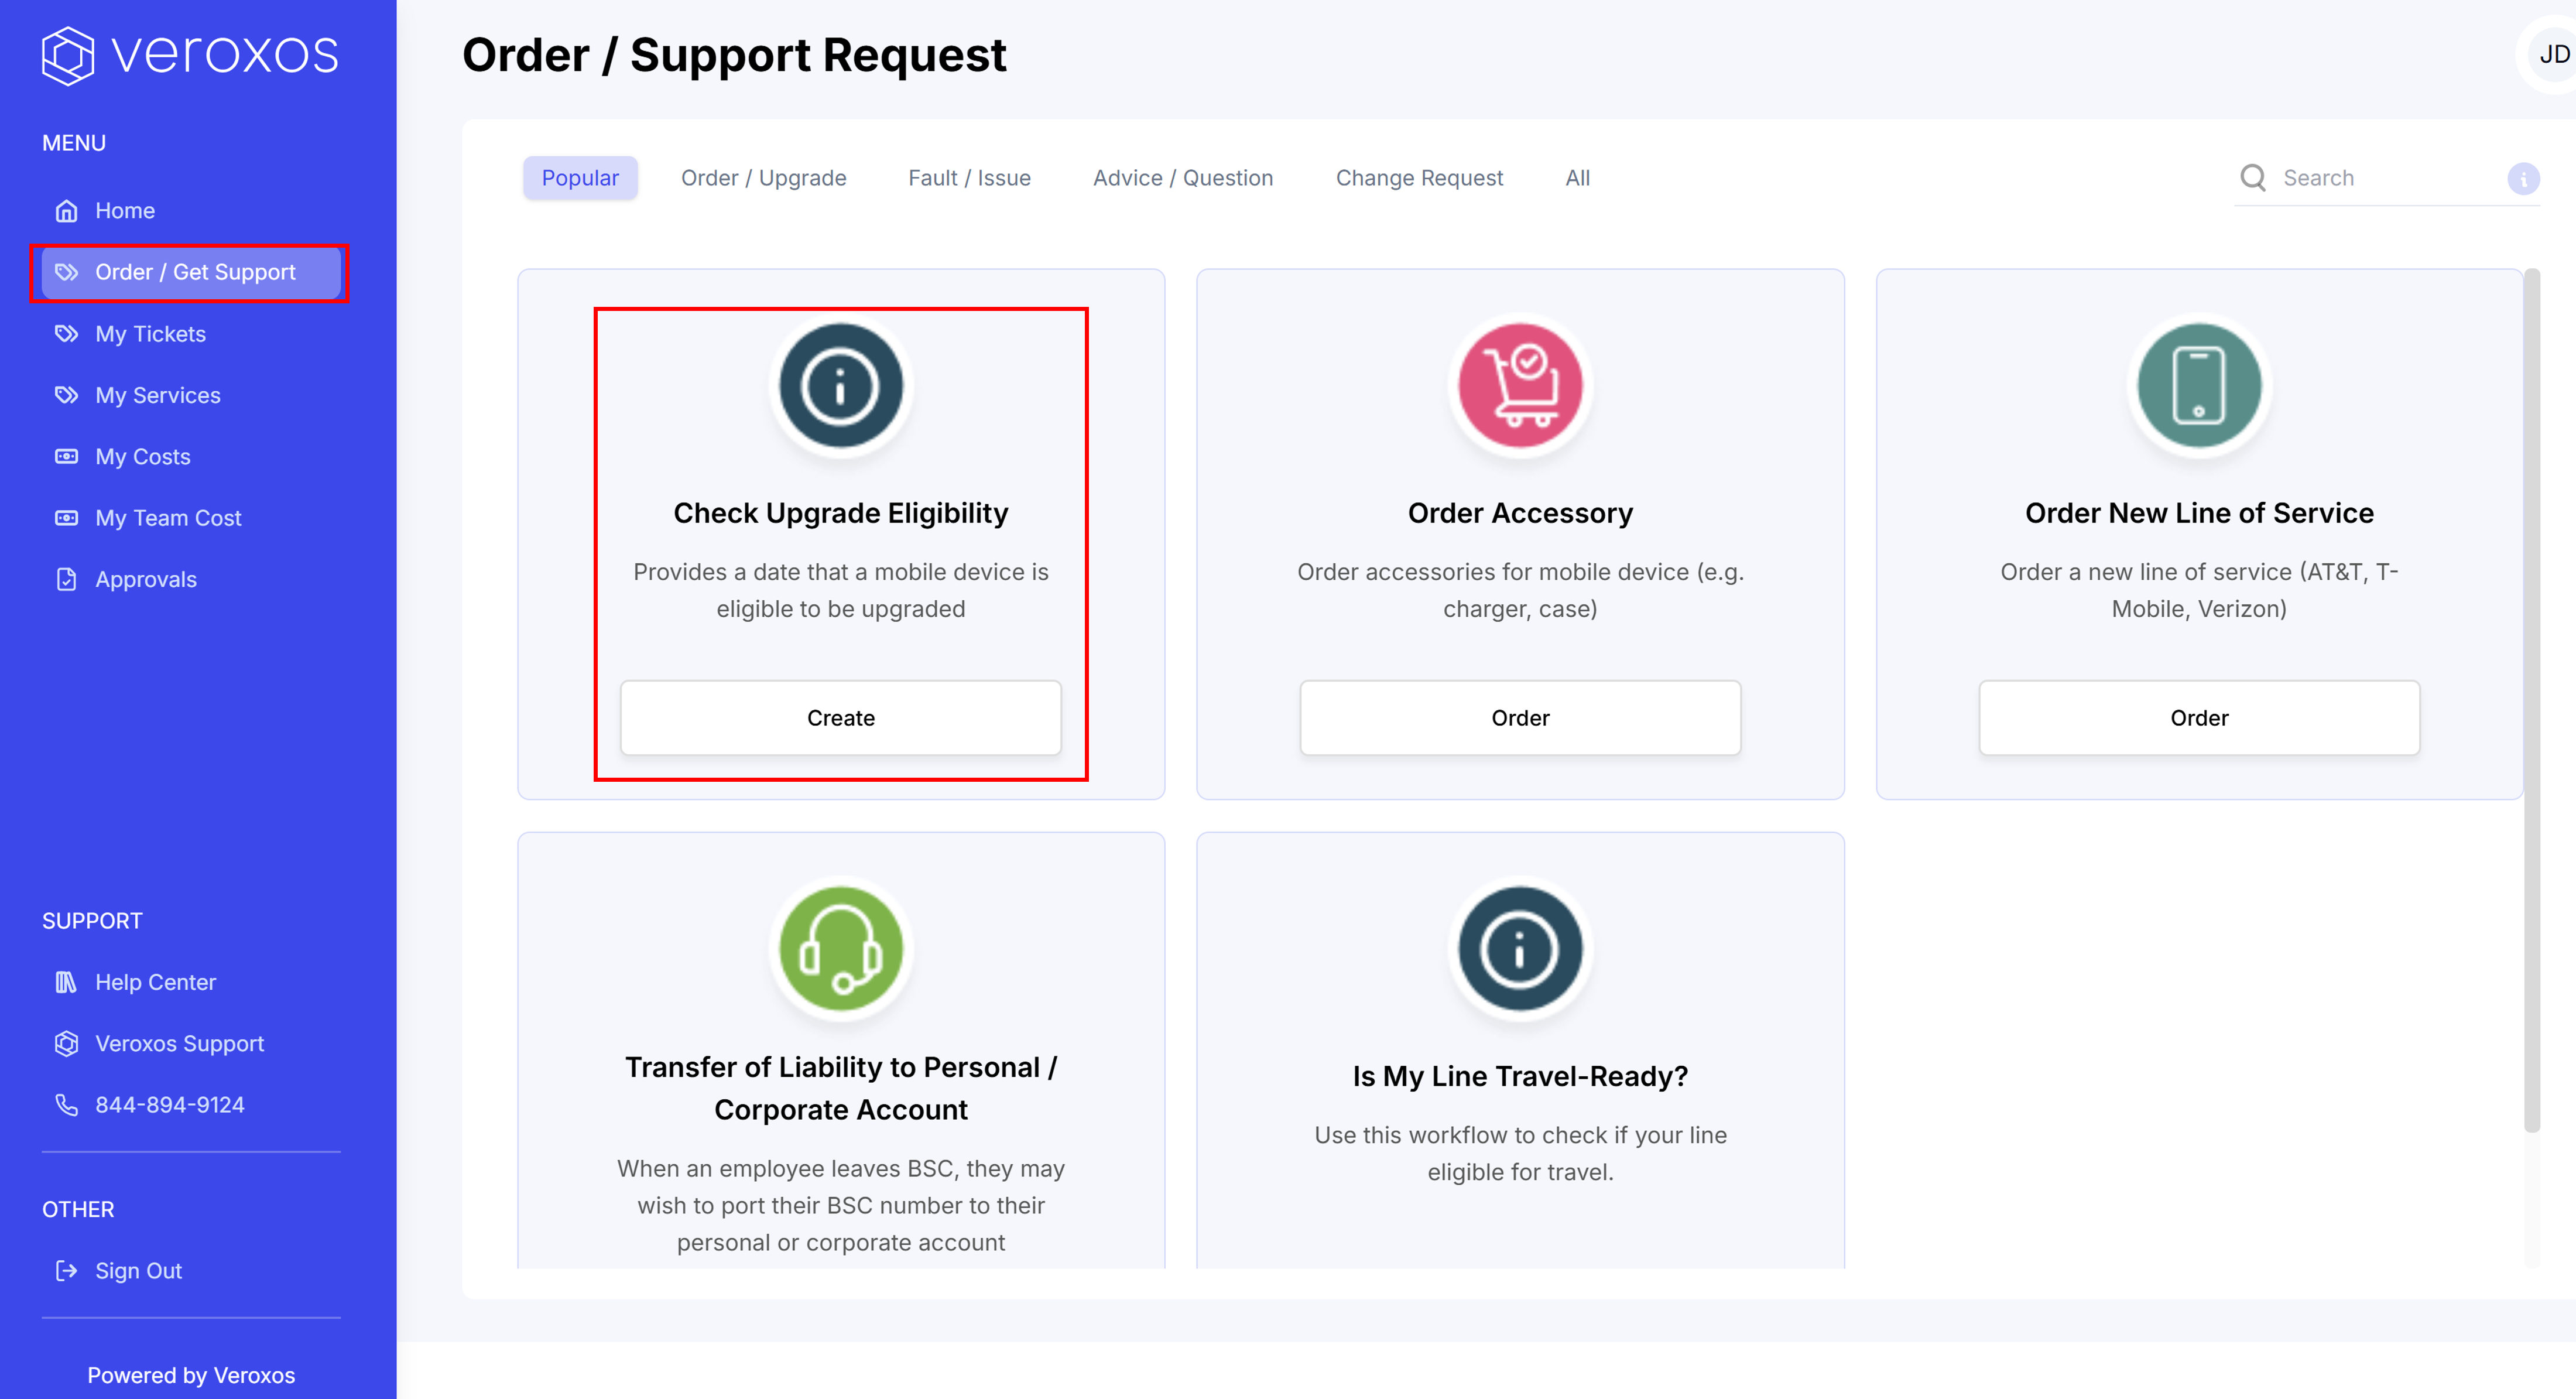Click the Approvals document icon
The image size is (2576, 1399).
[66, 579]
